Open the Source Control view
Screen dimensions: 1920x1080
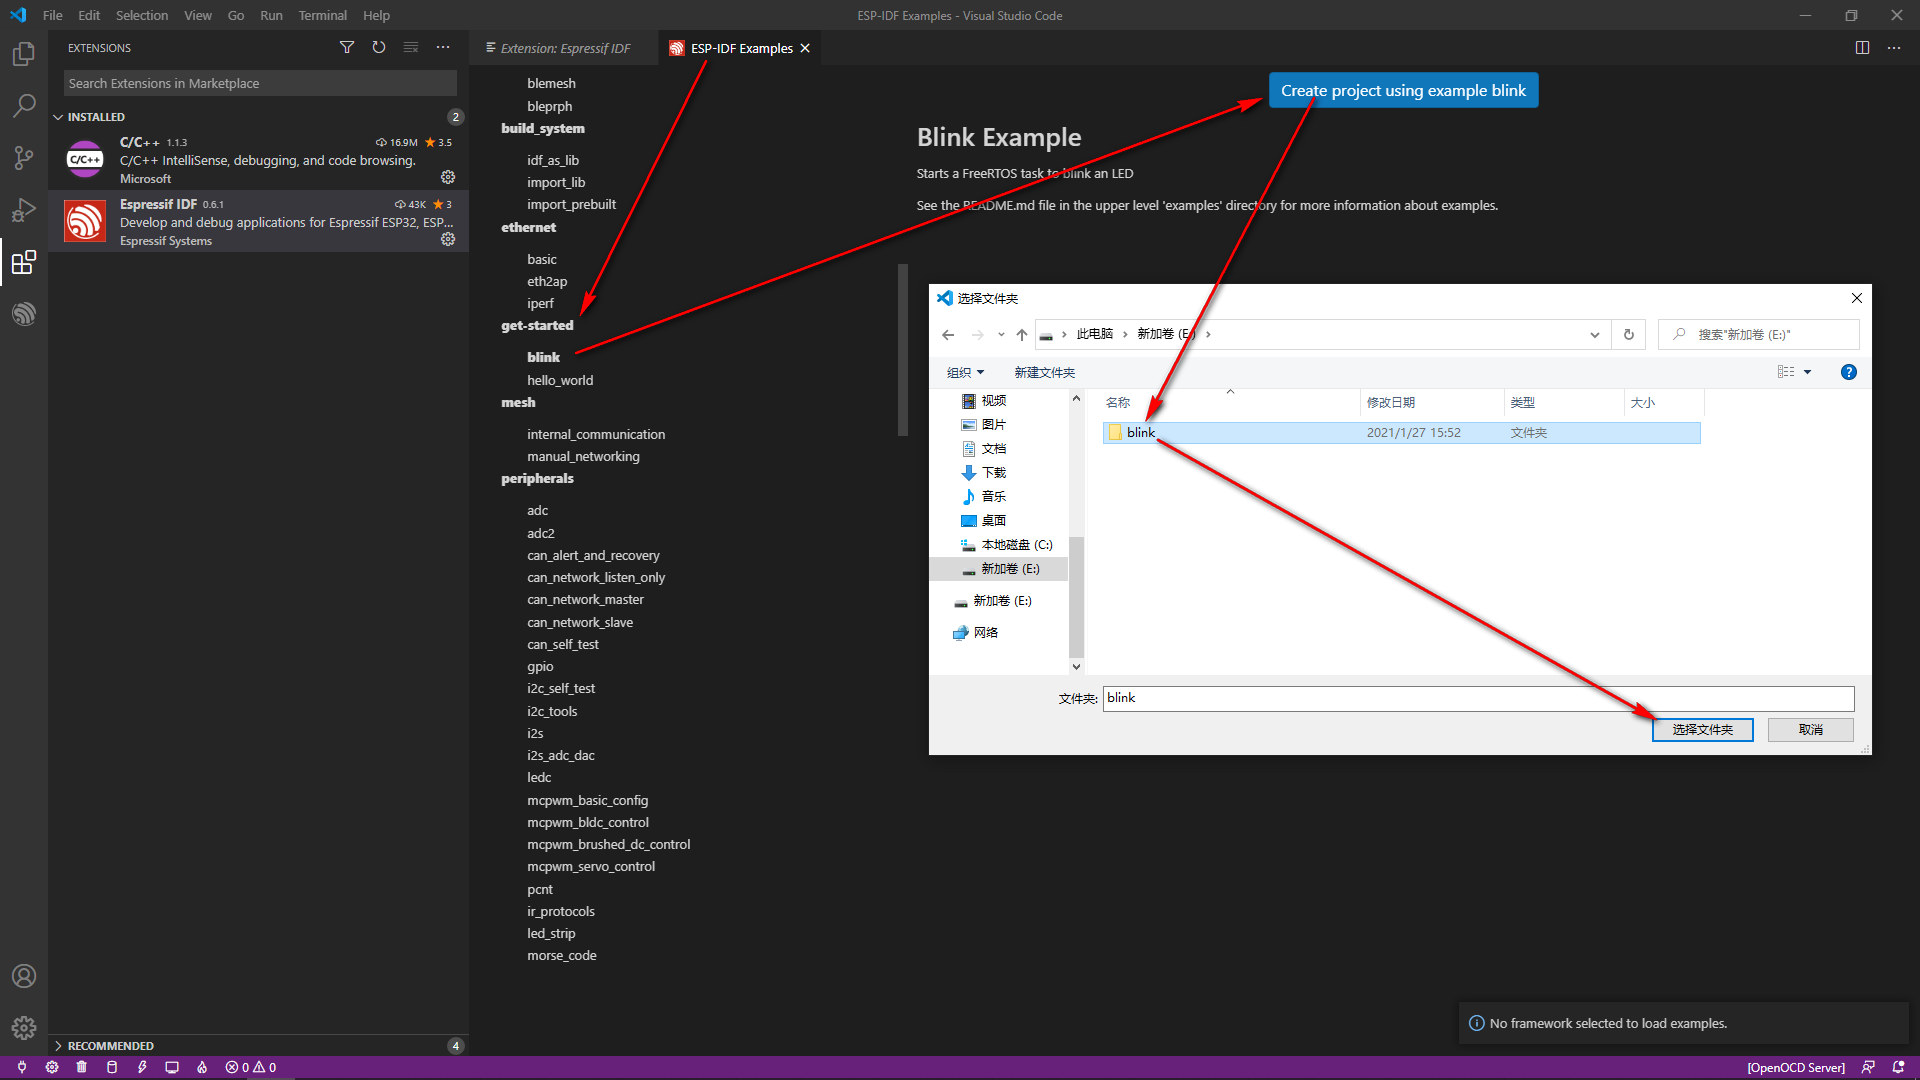(24, 157)
